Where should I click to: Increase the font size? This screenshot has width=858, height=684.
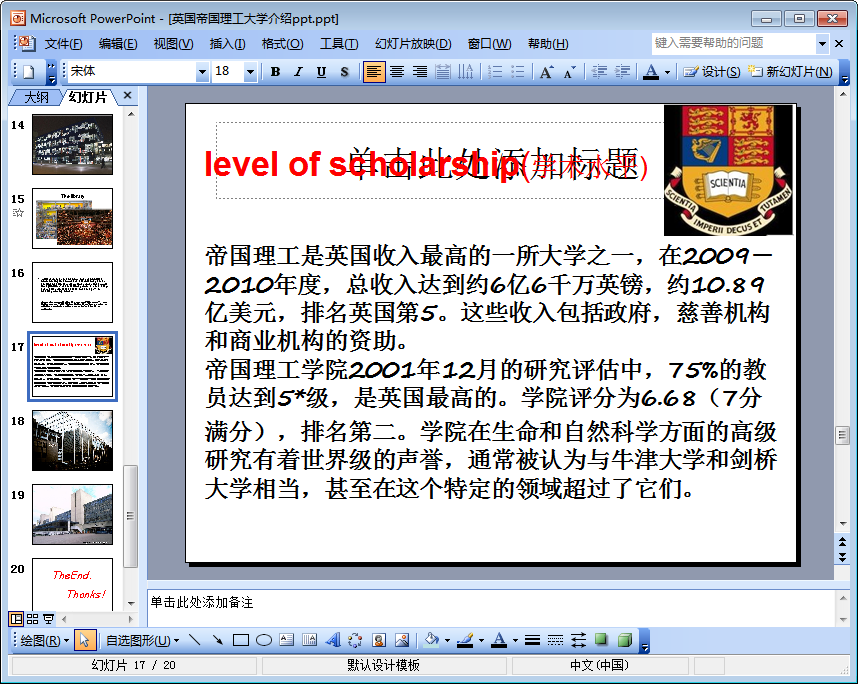tap(546, 72)
